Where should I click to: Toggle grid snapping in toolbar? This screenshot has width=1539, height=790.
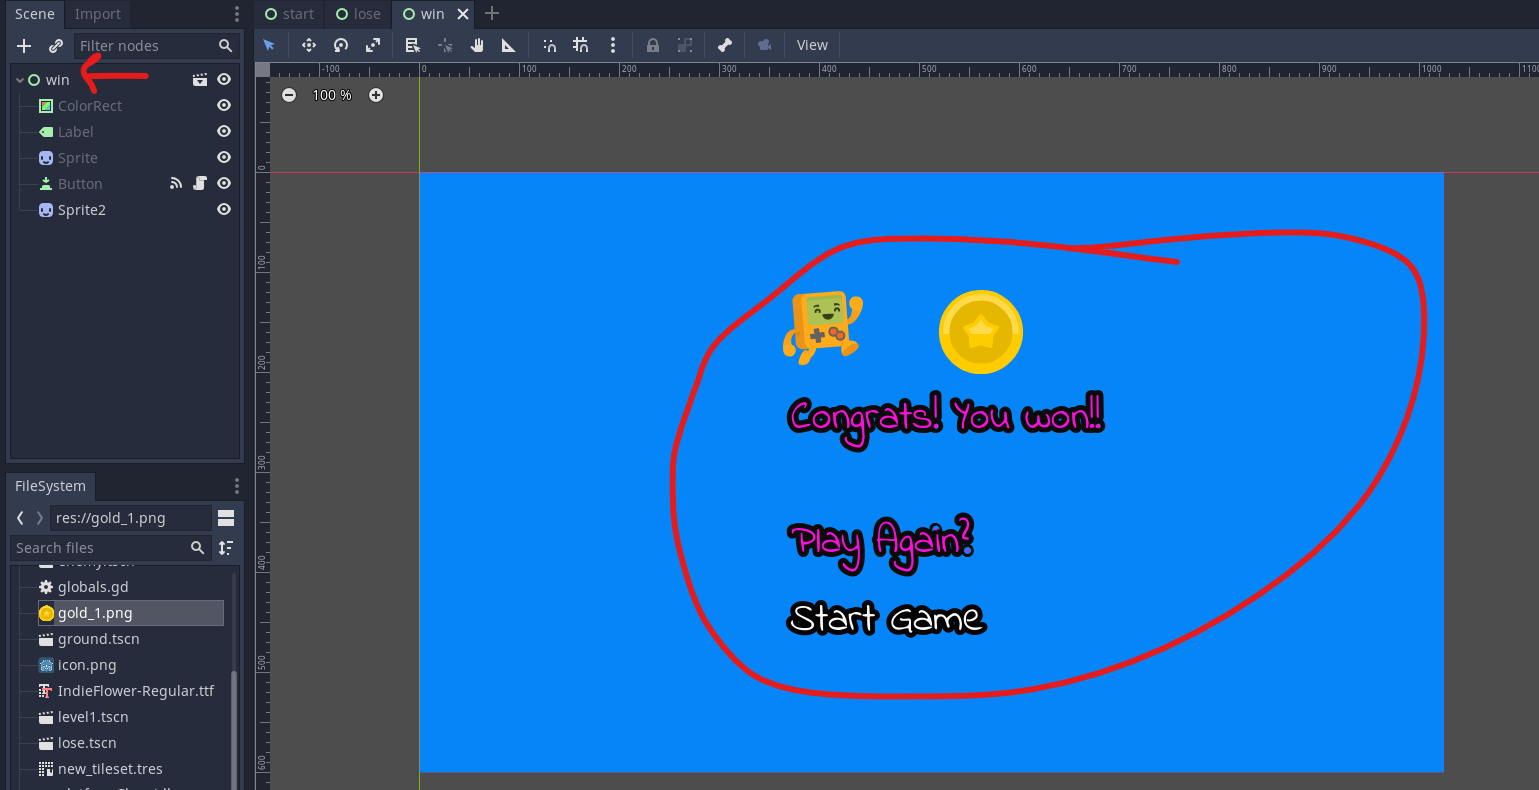[581, 45]
